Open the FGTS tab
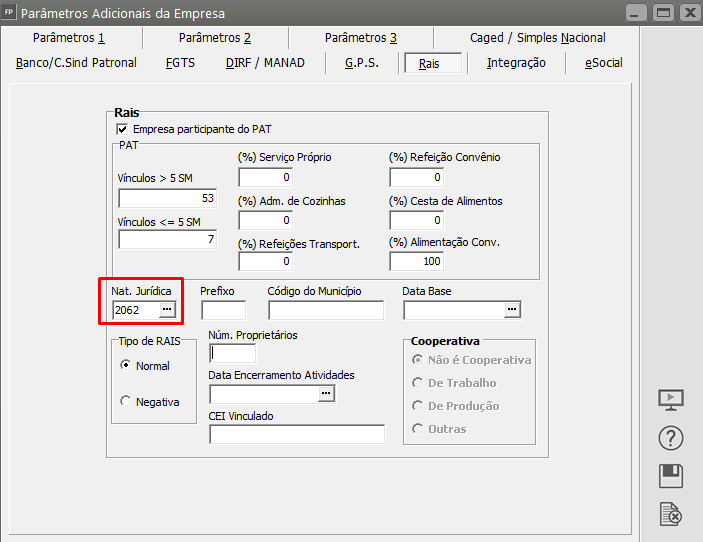 click(180, 63)
